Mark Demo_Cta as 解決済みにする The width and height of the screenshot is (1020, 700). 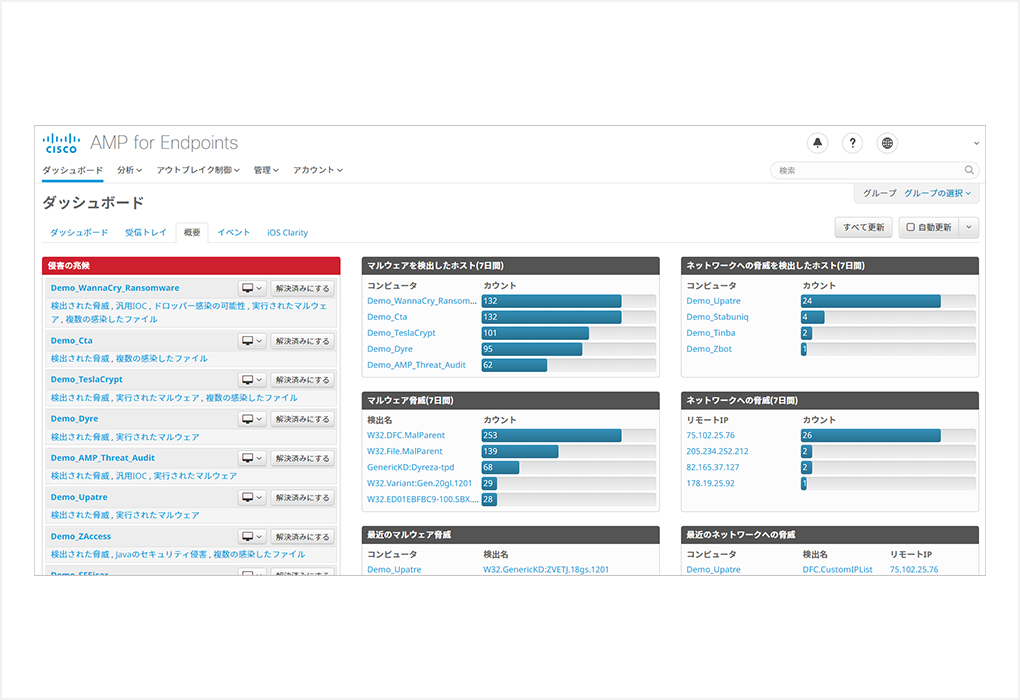(x=302, y=341)
